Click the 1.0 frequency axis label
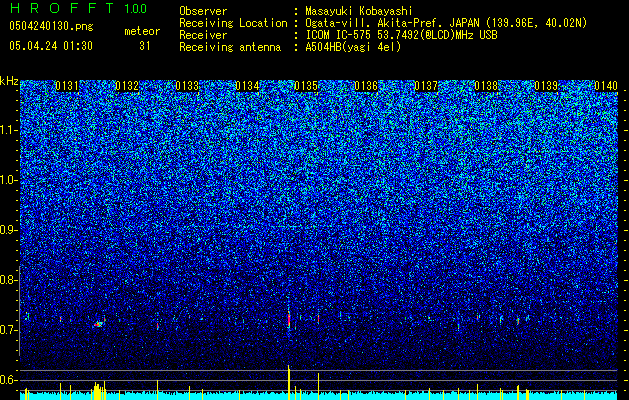Screen dimensions: 629x400 [x=9, y=180]
